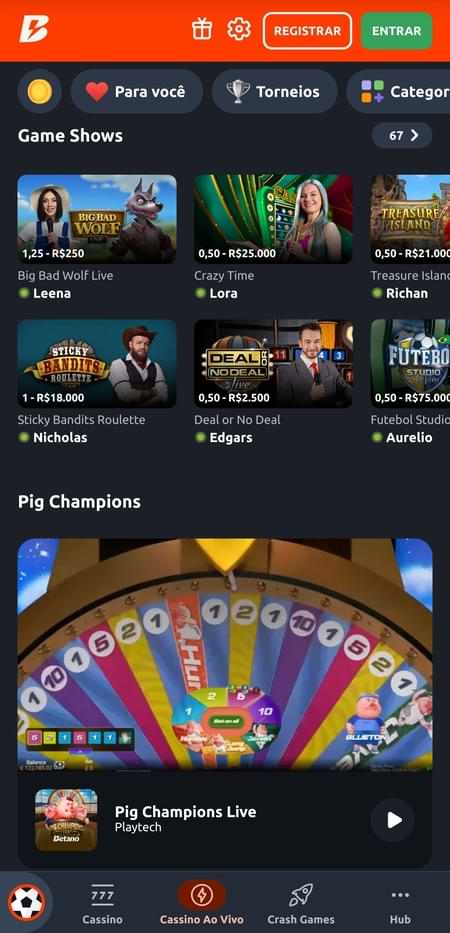Screen dimensions: 450x933
Task: Select the Torneios trophy filter
Action: (274, 92)
